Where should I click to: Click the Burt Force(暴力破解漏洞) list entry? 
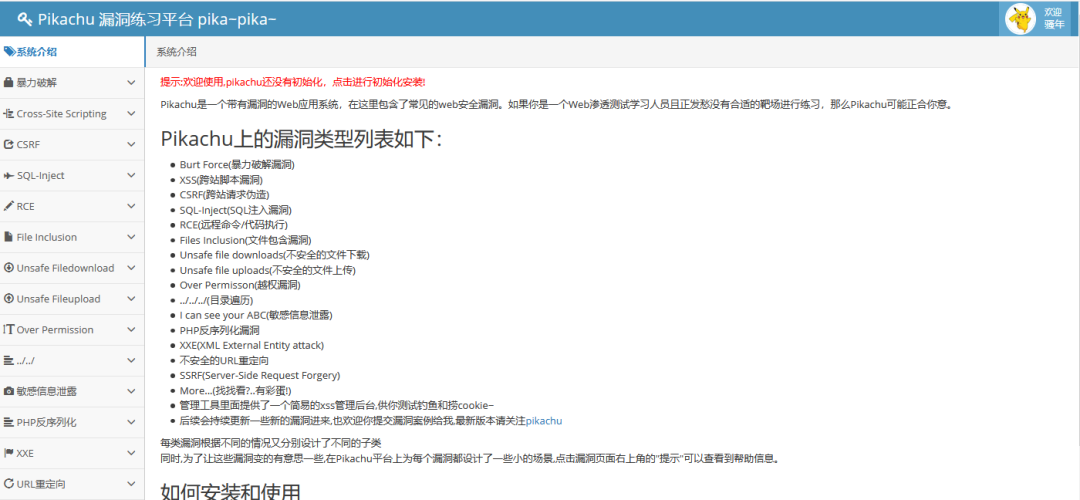coord(237,165)
